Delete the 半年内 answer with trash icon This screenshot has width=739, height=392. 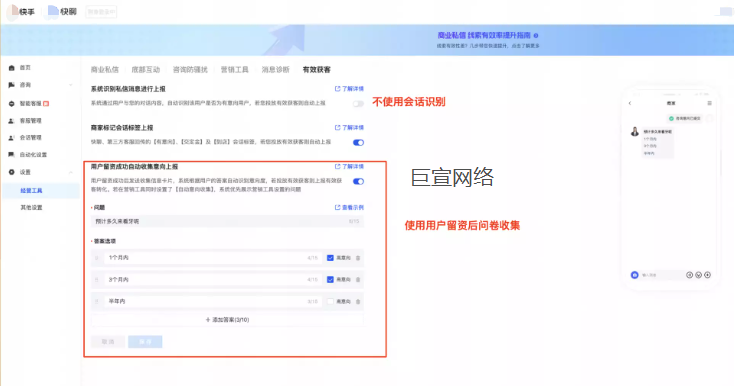[358, 302]
